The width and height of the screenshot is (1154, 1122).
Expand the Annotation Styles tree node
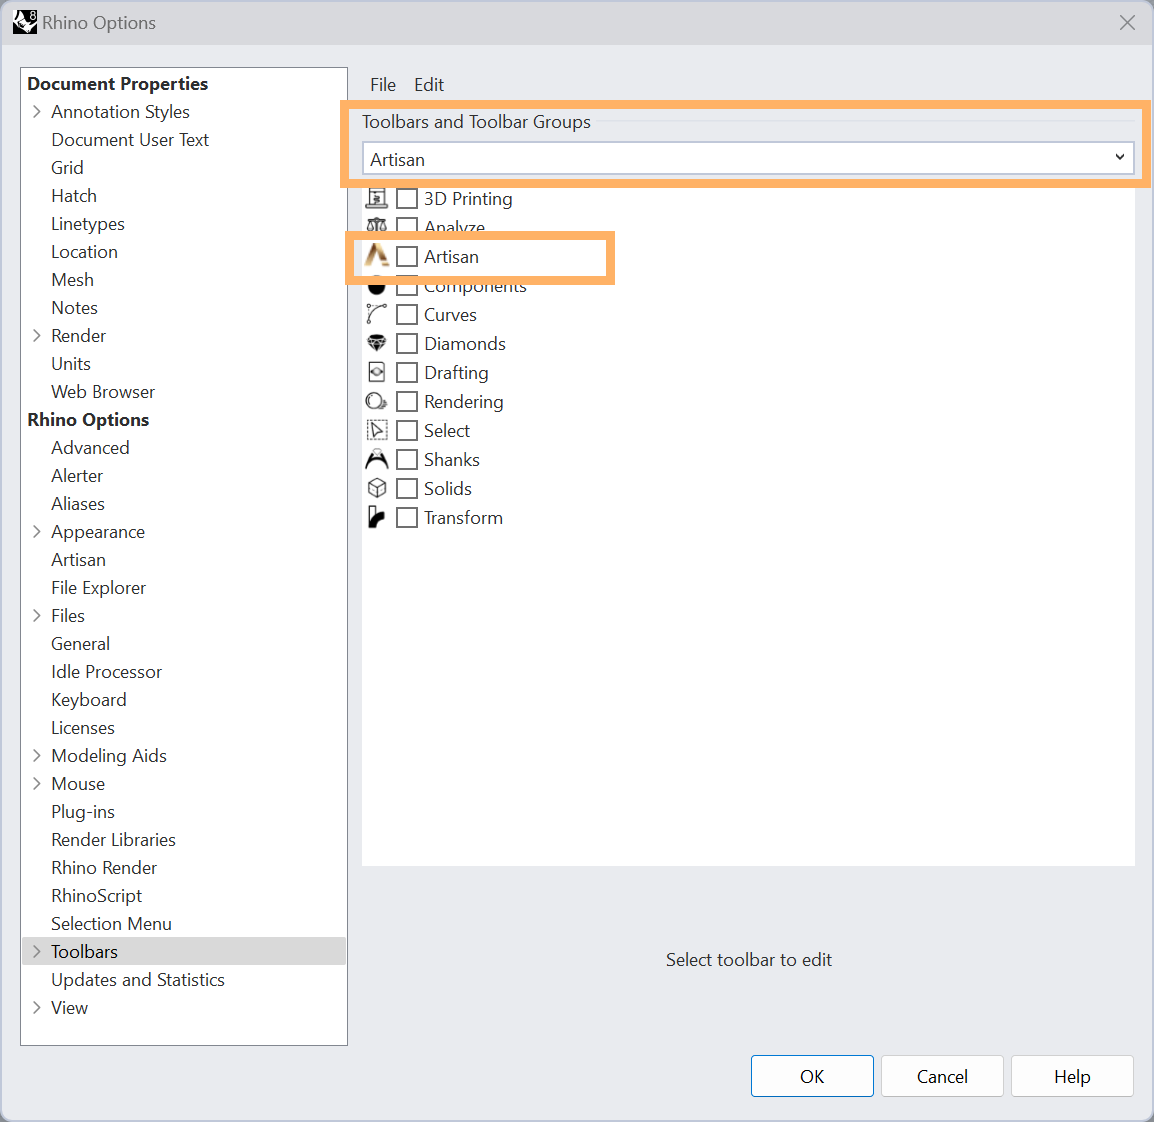tap(37, 112)
